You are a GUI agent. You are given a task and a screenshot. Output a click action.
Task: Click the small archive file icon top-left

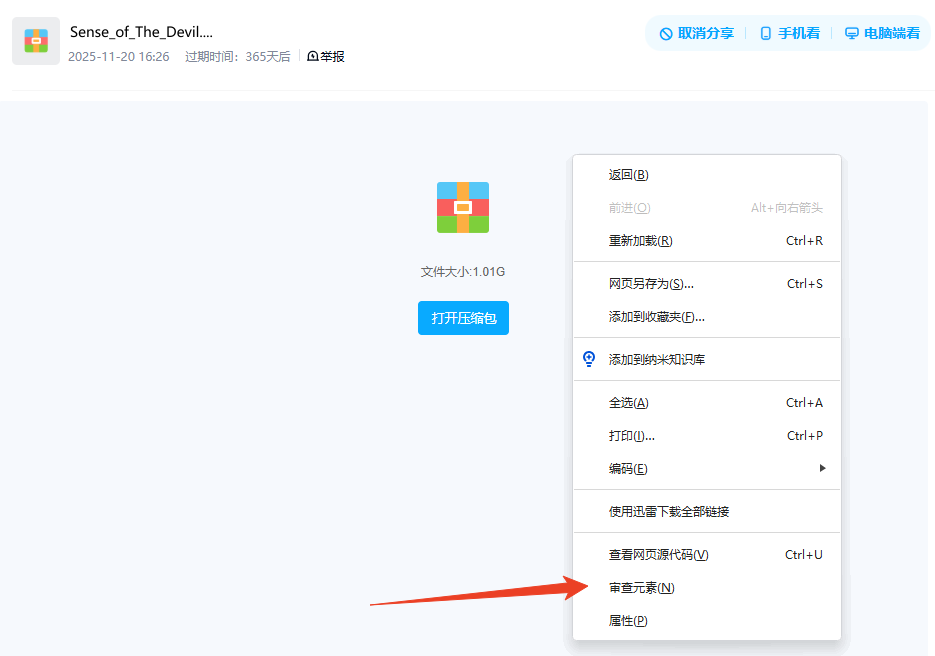[36, 40]
